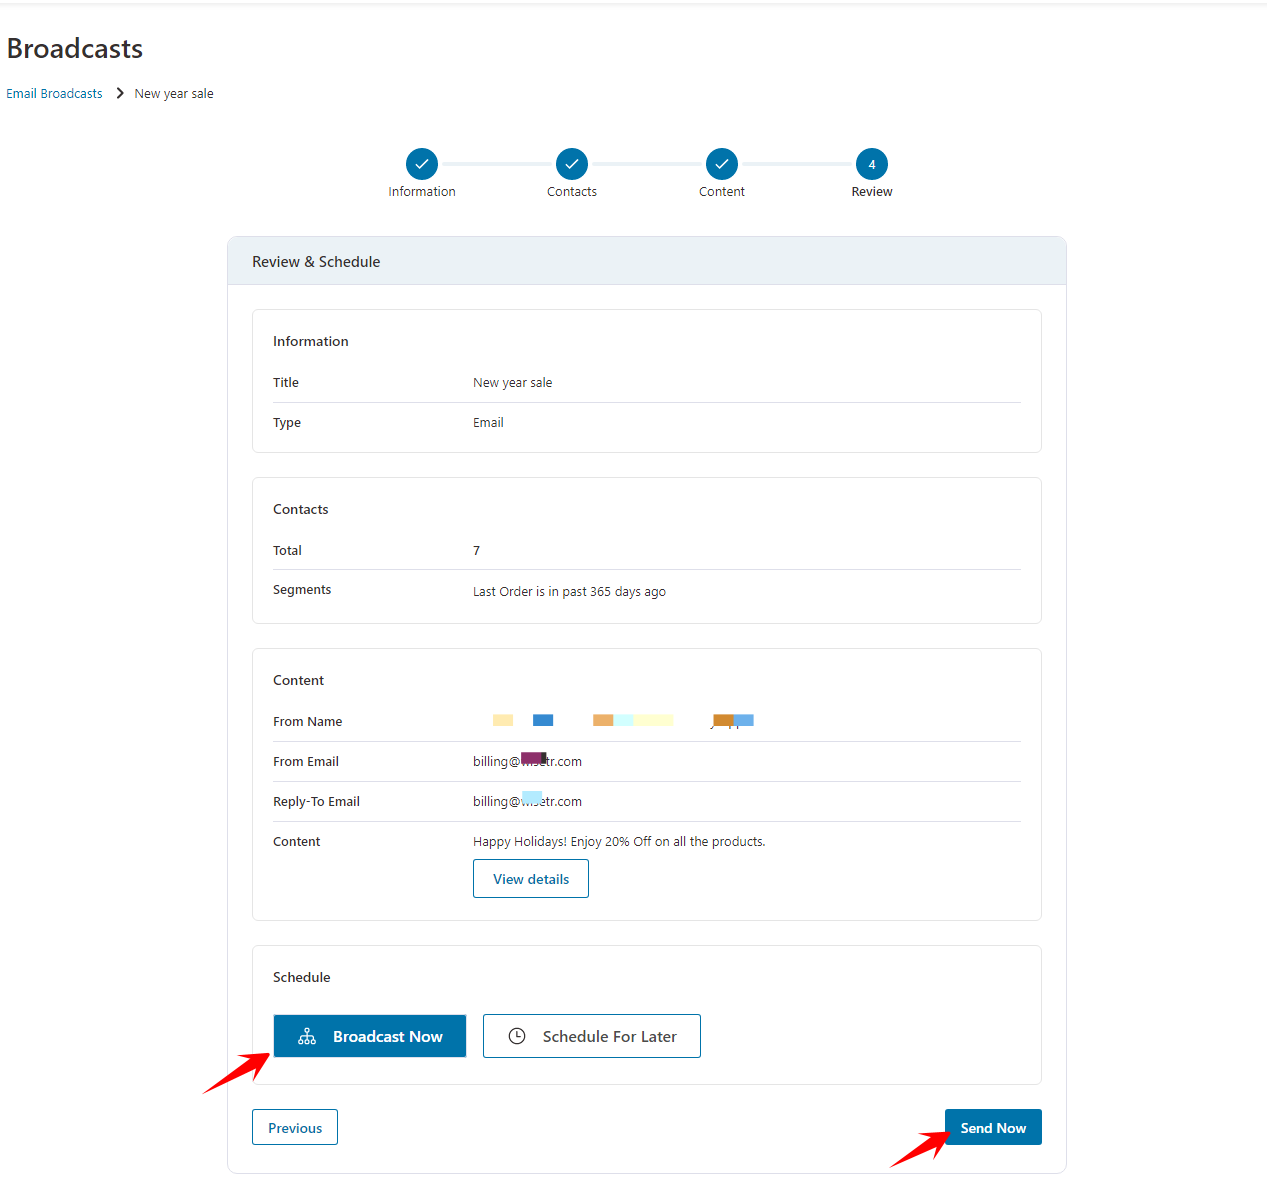The width and height of the screenshot is (1267, 1194).
Task: Click the Contacts step label
Action: coord(572,192)
